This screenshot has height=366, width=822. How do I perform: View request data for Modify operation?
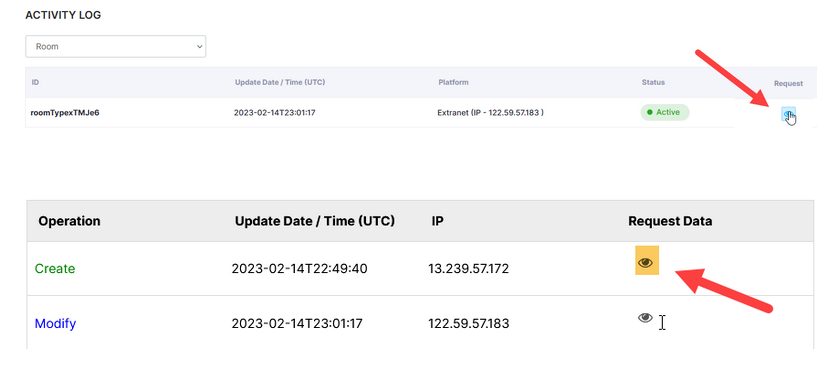(x=645, y=317)
